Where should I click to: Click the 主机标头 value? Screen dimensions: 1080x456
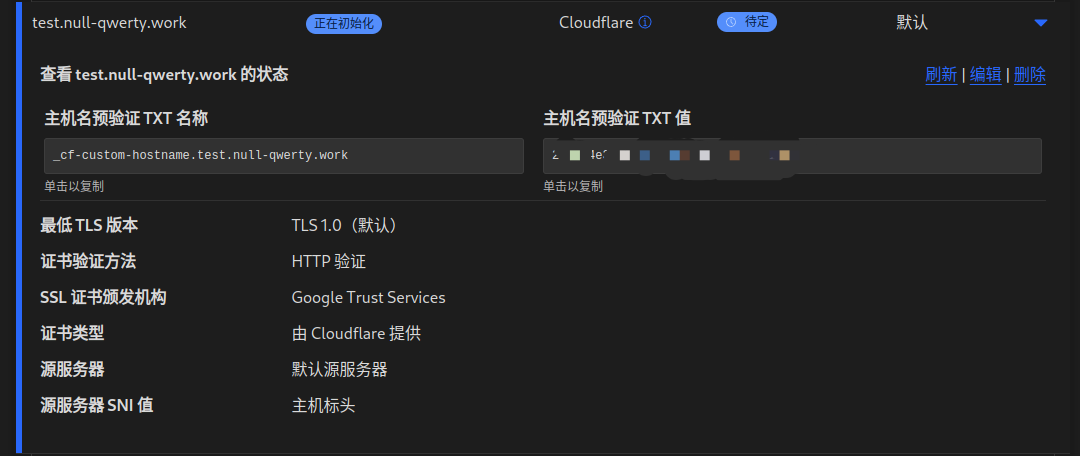[324, 405]
